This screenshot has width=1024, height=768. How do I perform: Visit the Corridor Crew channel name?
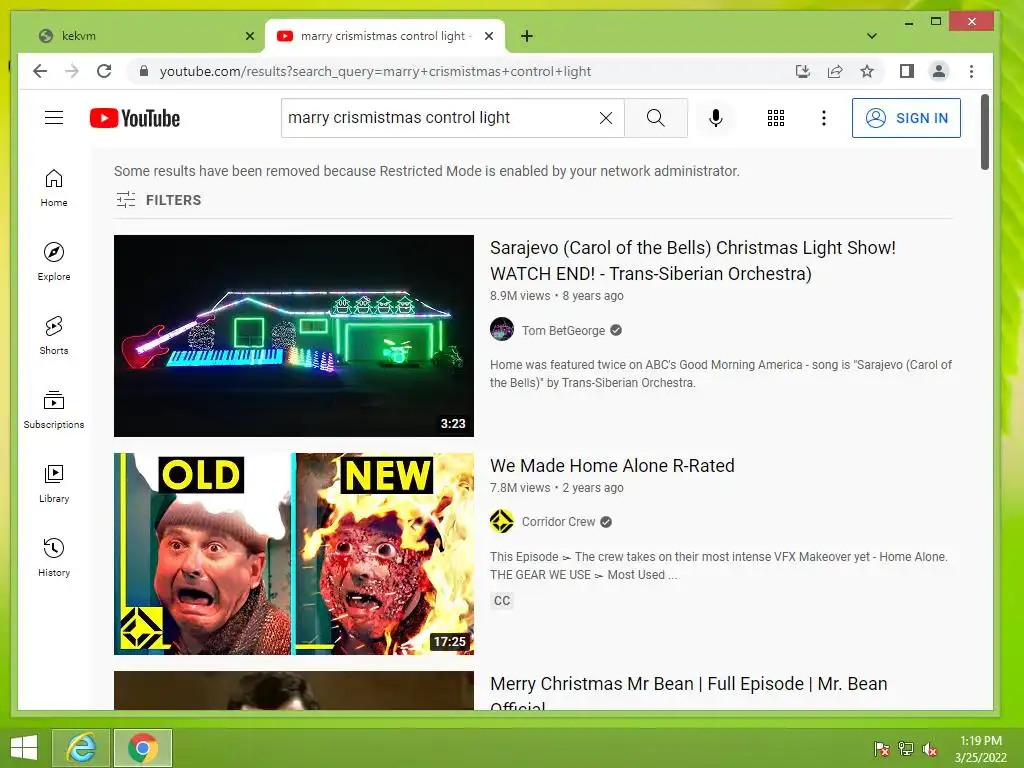[x=558, y=522]
